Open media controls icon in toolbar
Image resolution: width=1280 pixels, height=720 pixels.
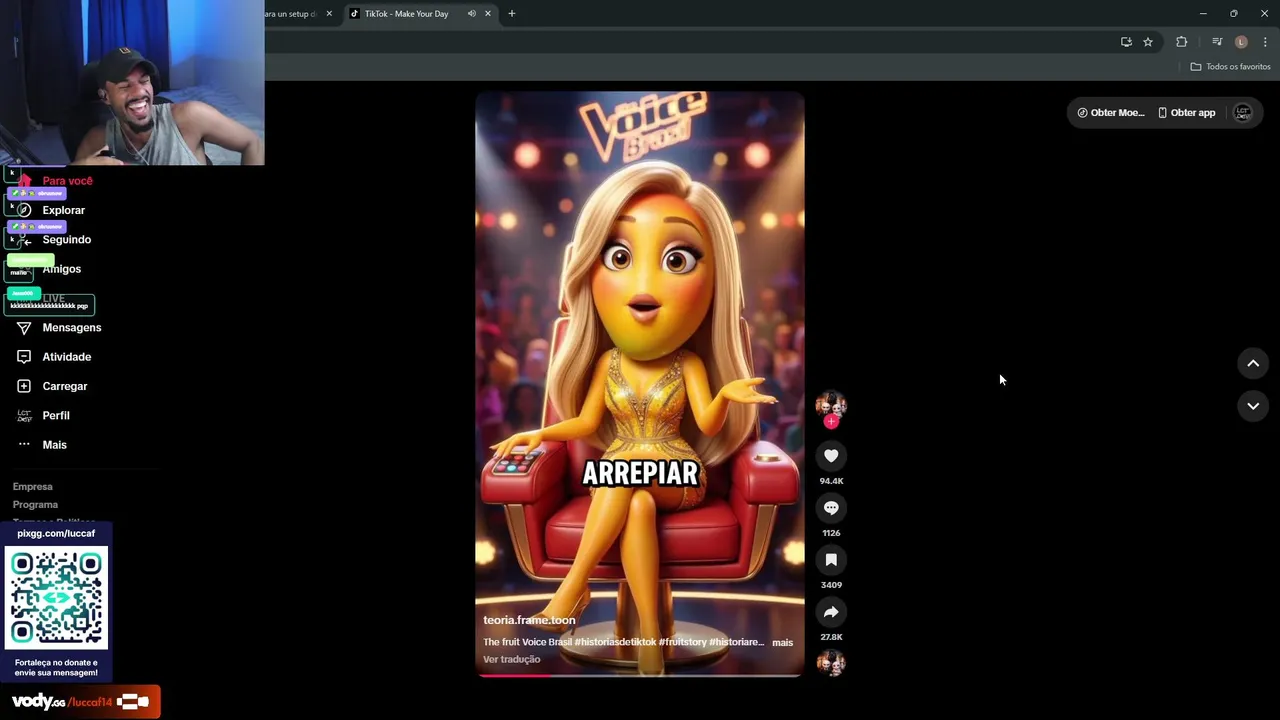pos(1217,42)
